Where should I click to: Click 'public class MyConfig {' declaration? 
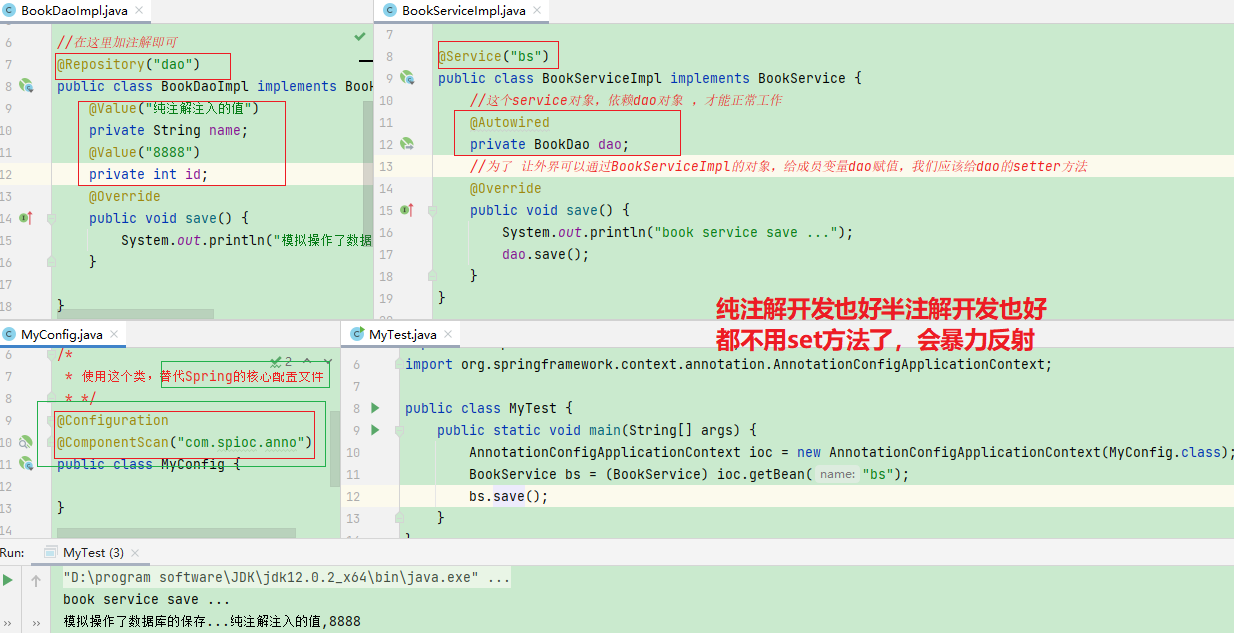click(x=149, y=464)
